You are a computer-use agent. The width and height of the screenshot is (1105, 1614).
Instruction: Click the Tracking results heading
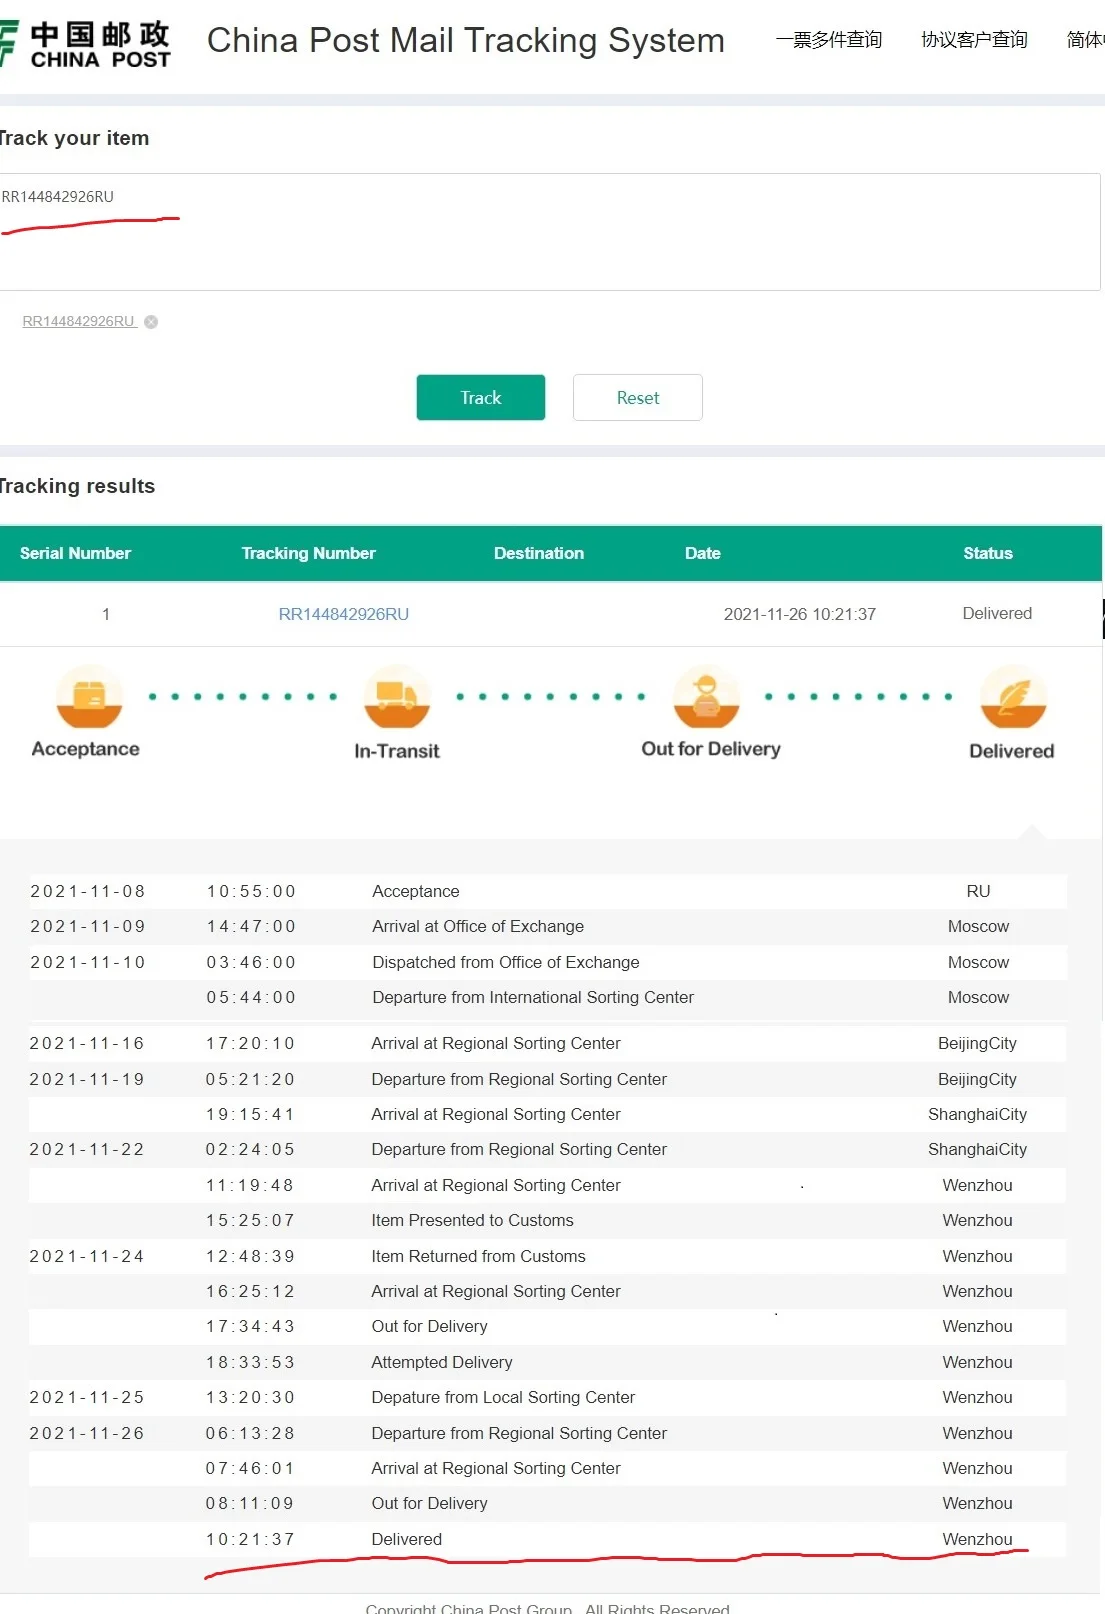tap(77, 486)
